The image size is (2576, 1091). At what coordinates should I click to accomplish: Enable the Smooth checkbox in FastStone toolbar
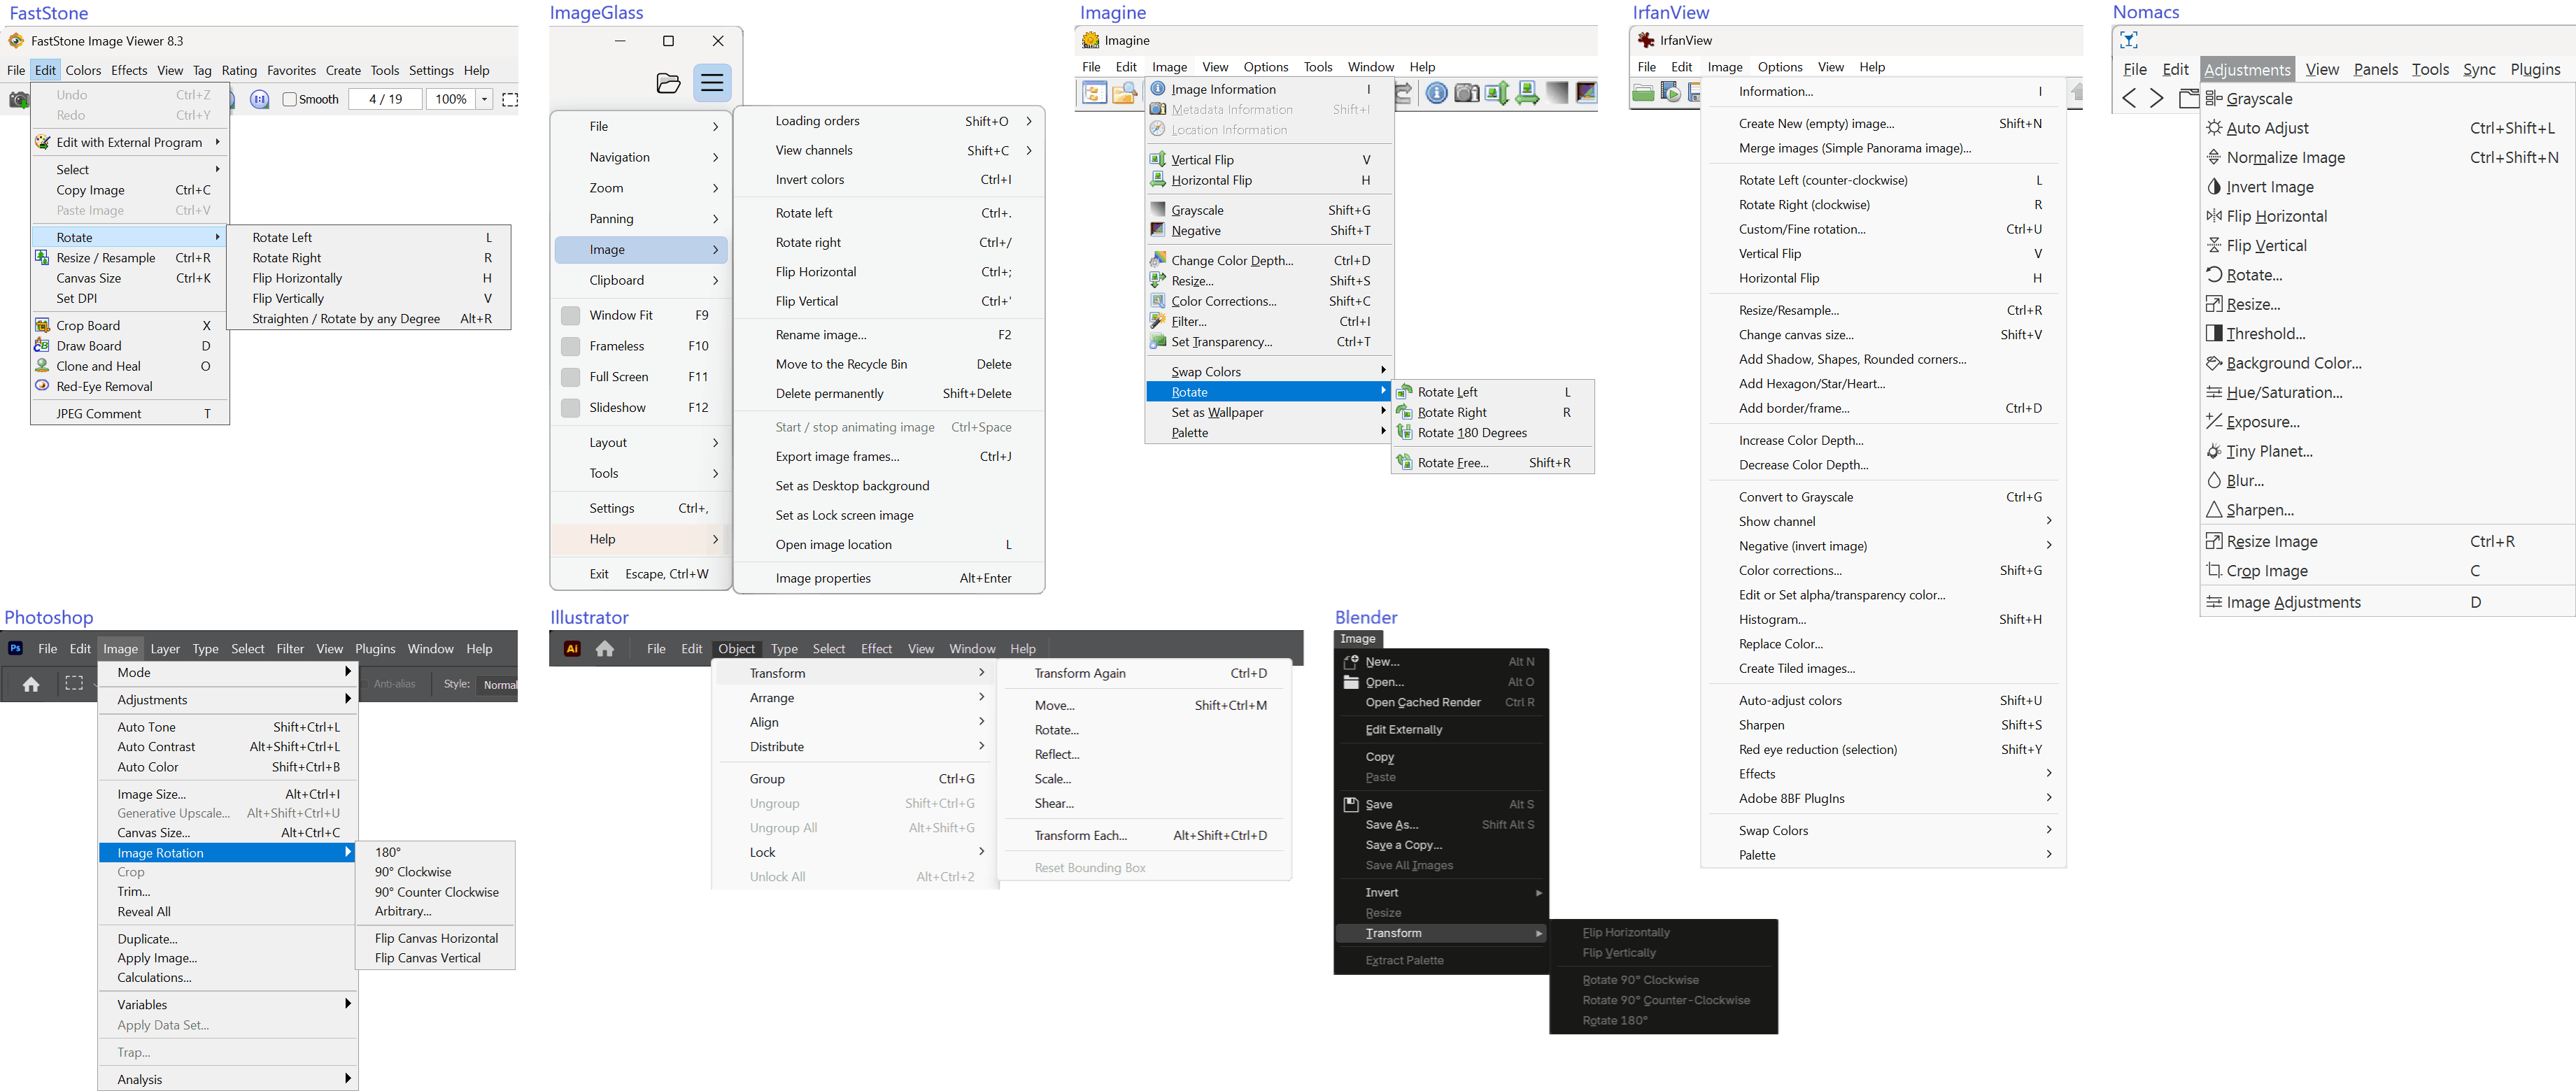289,99
